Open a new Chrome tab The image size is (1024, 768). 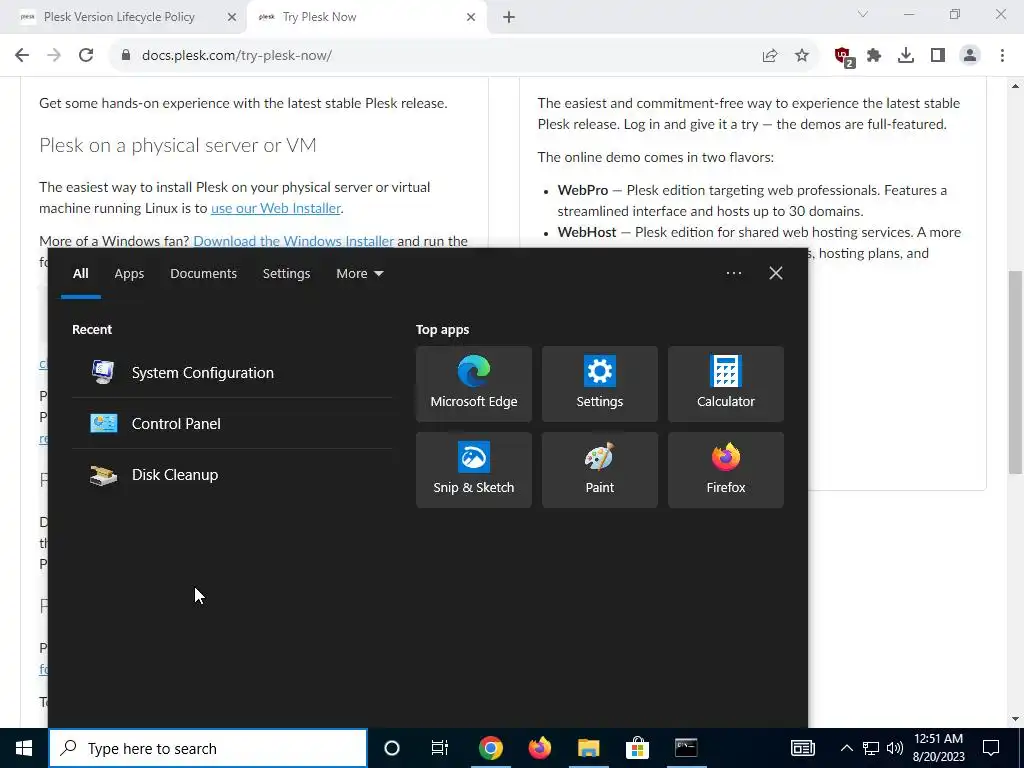(x=509, y=18)
